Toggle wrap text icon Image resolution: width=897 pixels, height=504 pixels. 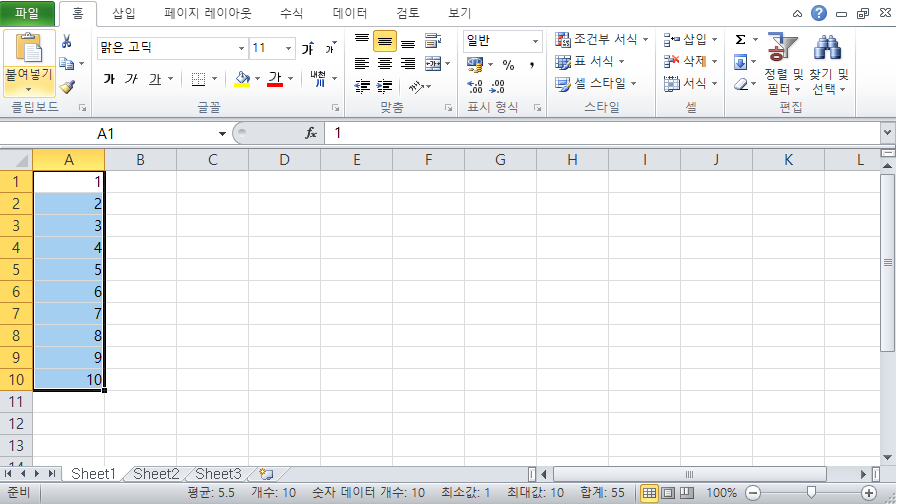pyautogui.click(x=433, y=41)
